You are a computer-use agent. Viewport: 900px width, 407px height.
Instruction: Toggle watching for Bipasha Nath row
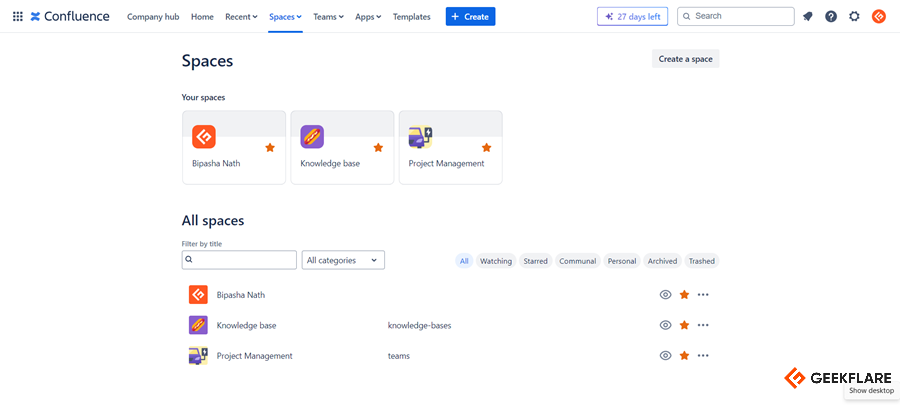click(x=665, y=294)
